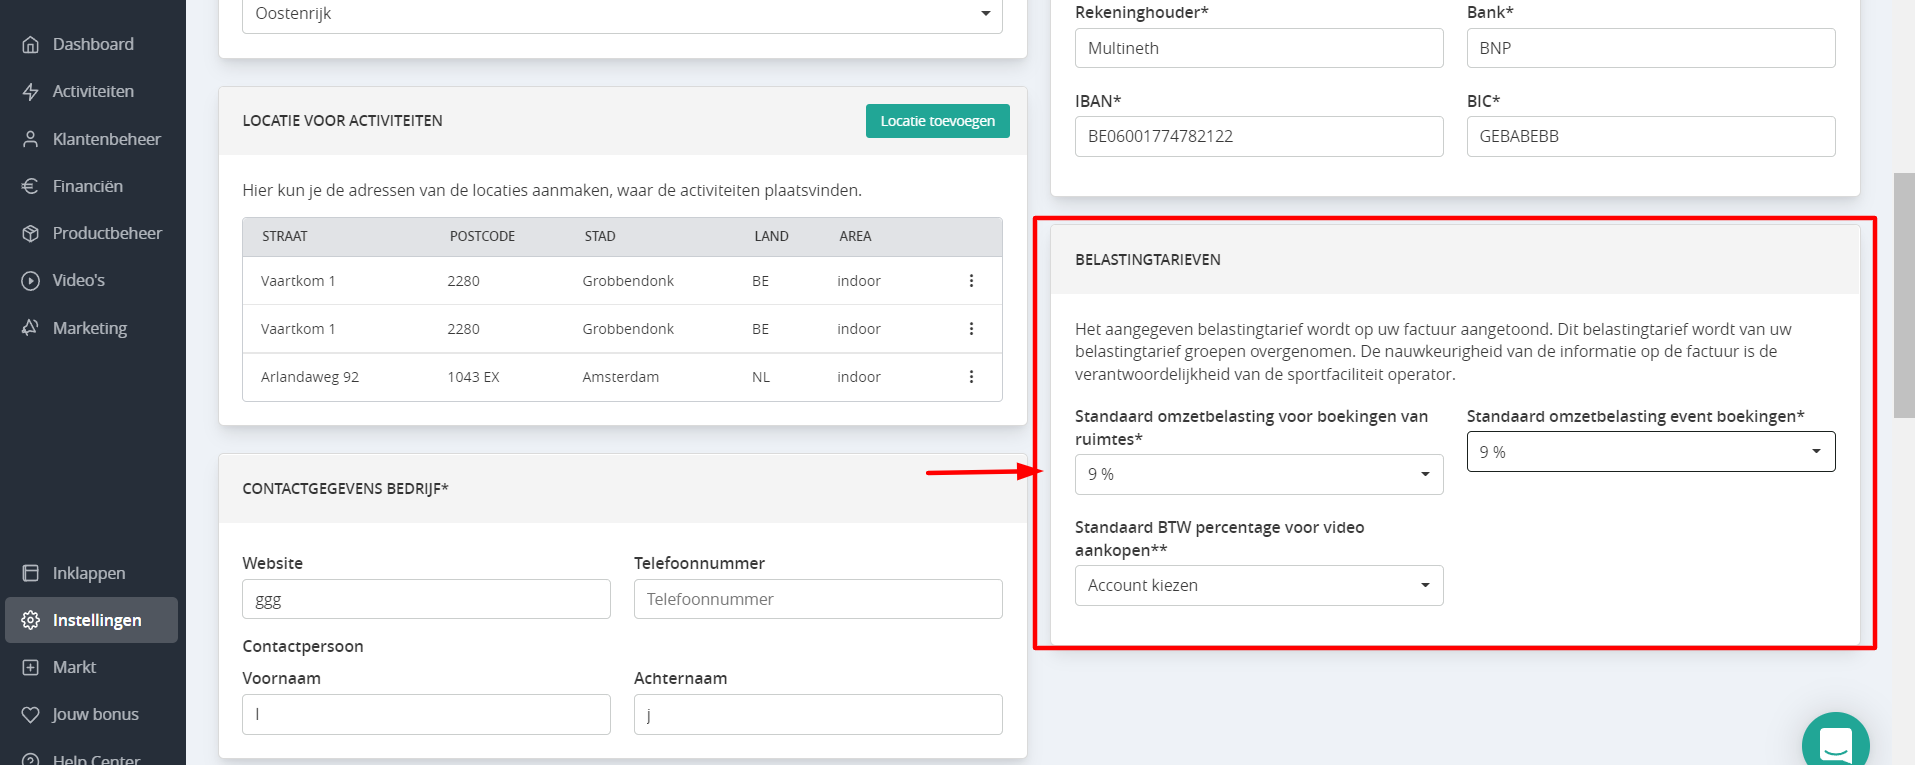The height and width of the screenshot is (765, 1915).
Task: Click the Amsterdam city cell
Action: (x=621, y=377)
